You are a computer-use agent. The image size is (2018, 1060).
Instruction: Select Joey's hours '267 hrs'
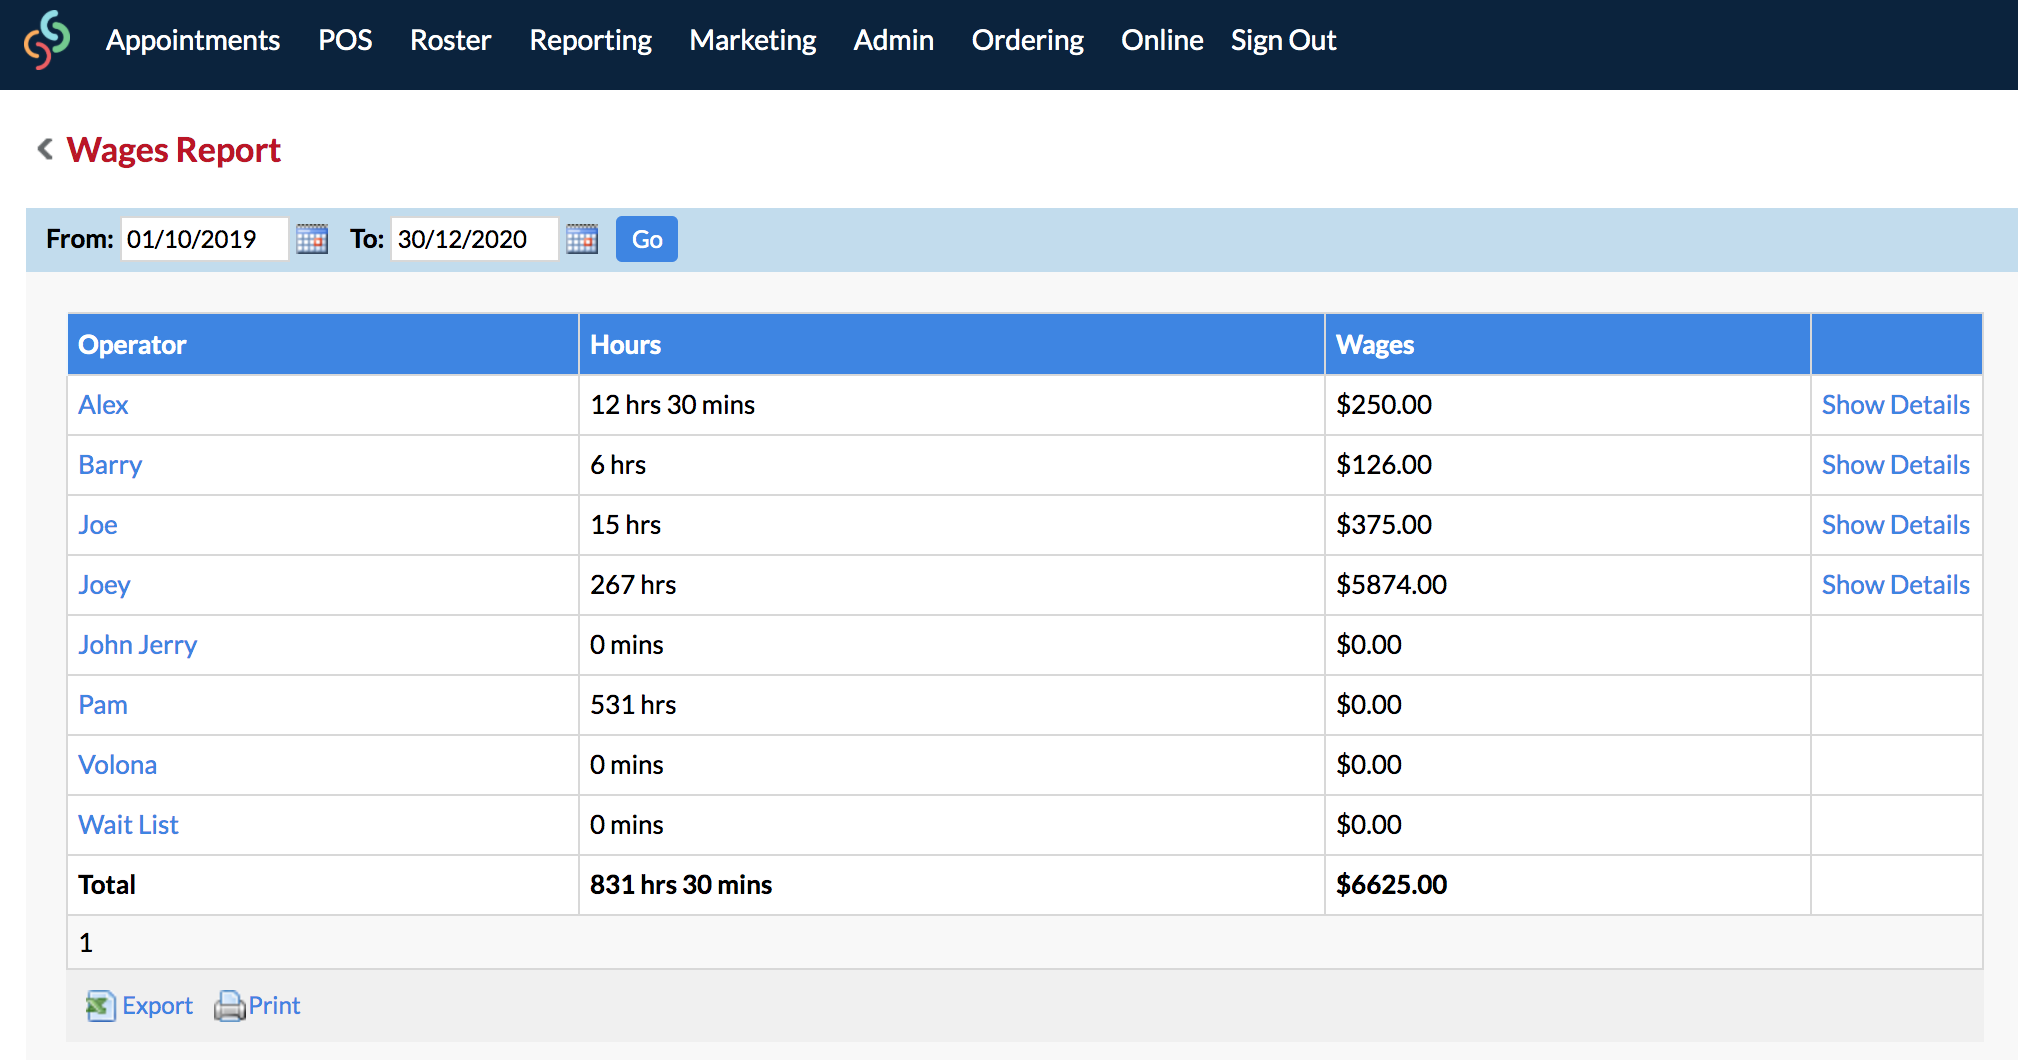[x=633, y=585]
